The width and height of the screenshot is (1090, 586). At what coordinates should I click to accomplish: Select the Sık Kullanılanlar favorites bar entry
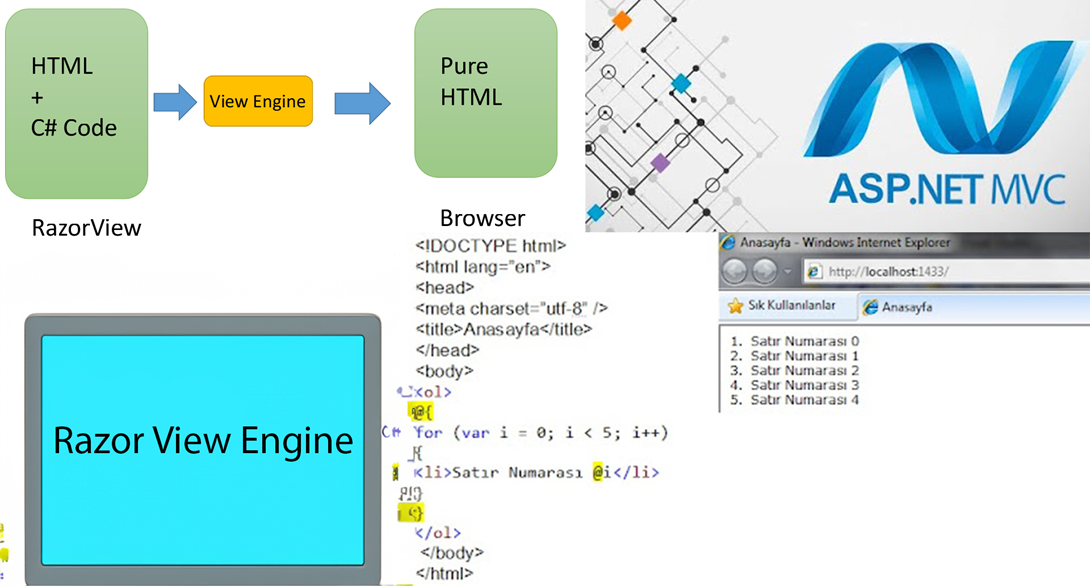click(791, 304)
